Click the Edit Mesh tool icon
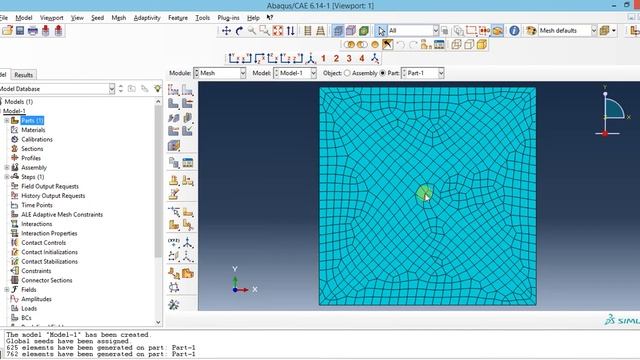The image size is (640, 360). [173, 305]
